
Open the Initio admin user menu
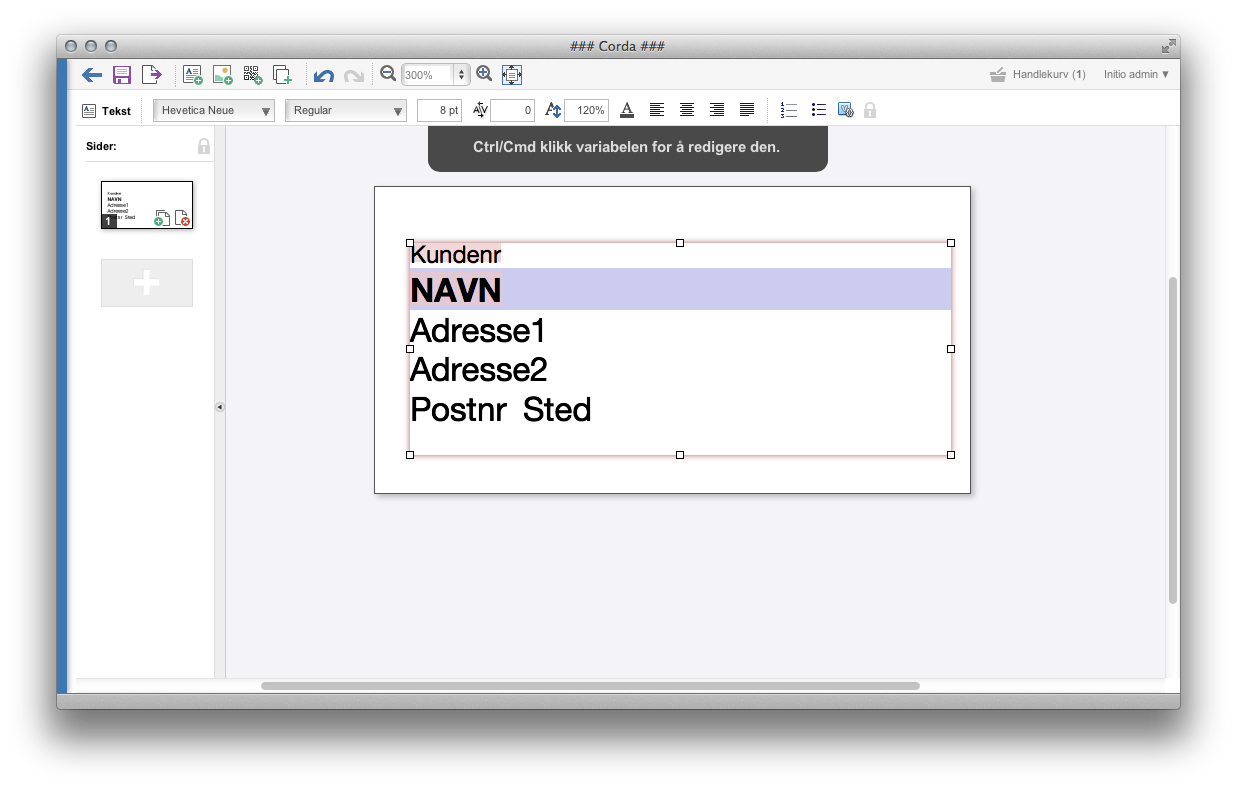coord(1136,74)
